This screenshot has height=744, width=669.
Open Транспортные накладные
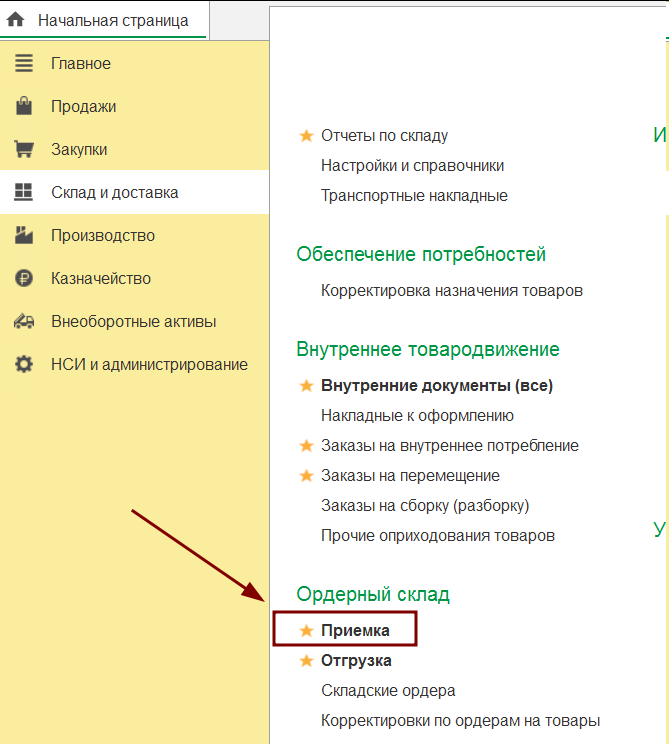414,195
